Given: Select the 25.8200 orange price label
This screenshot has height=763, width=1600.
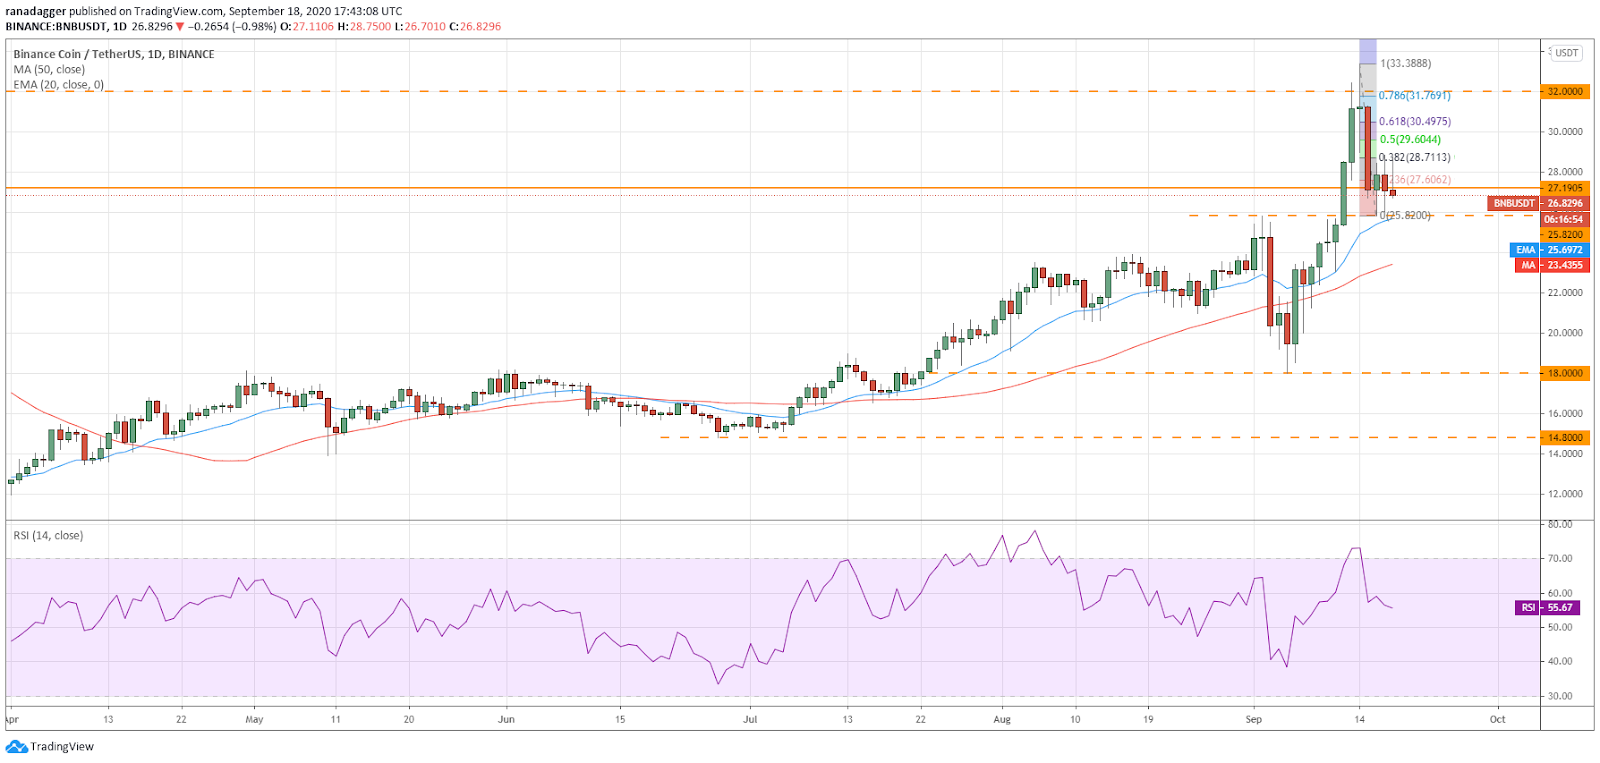Looking at the screenshot, I should [1565, 235].
